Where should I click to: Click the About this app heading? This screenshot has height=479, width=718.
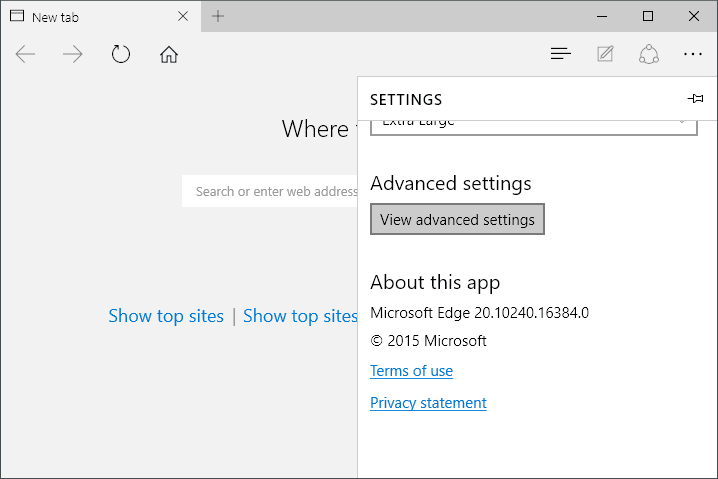(435, 283)
